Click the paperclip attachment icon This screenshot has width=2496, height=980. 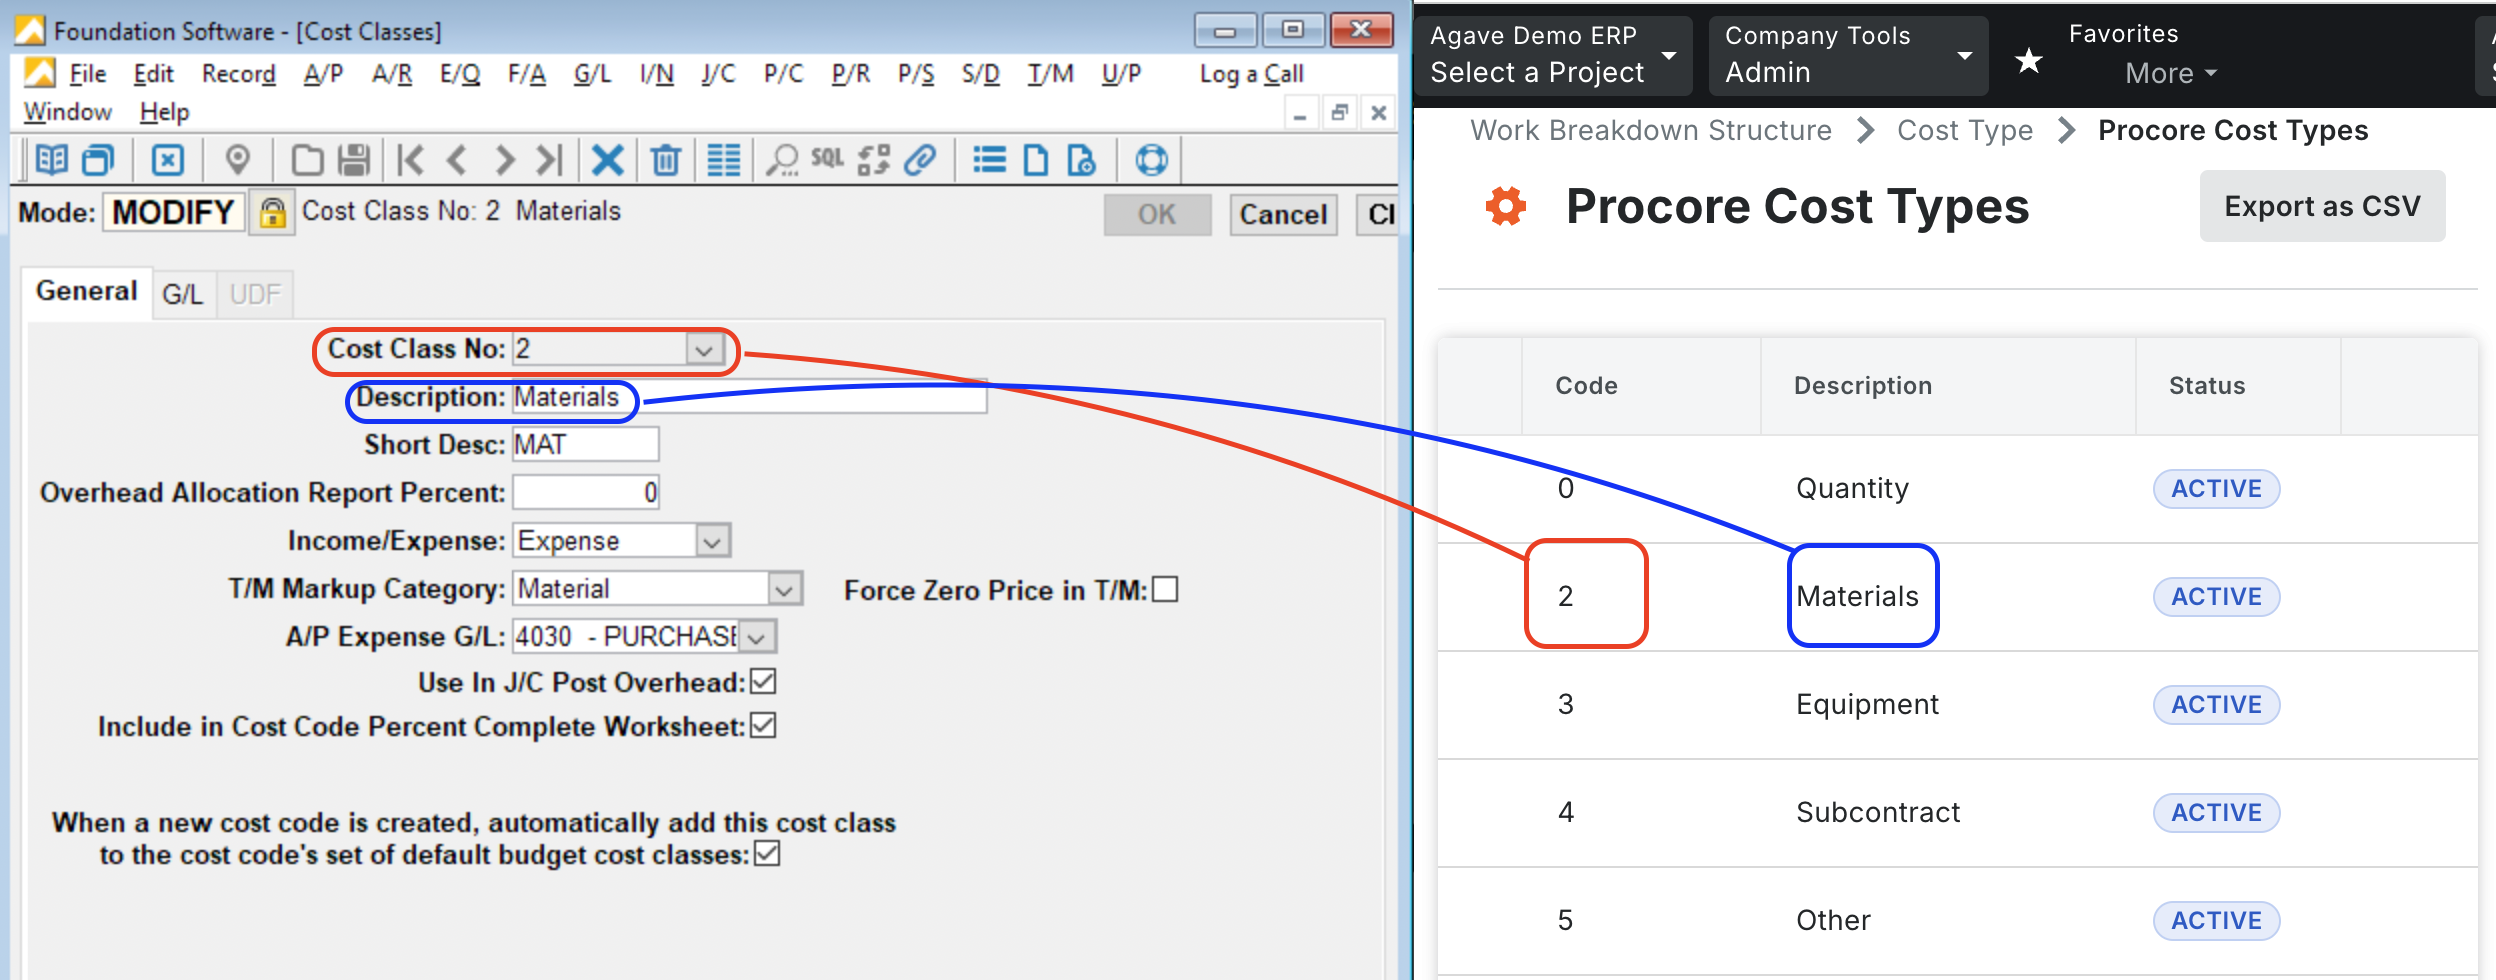920,160
